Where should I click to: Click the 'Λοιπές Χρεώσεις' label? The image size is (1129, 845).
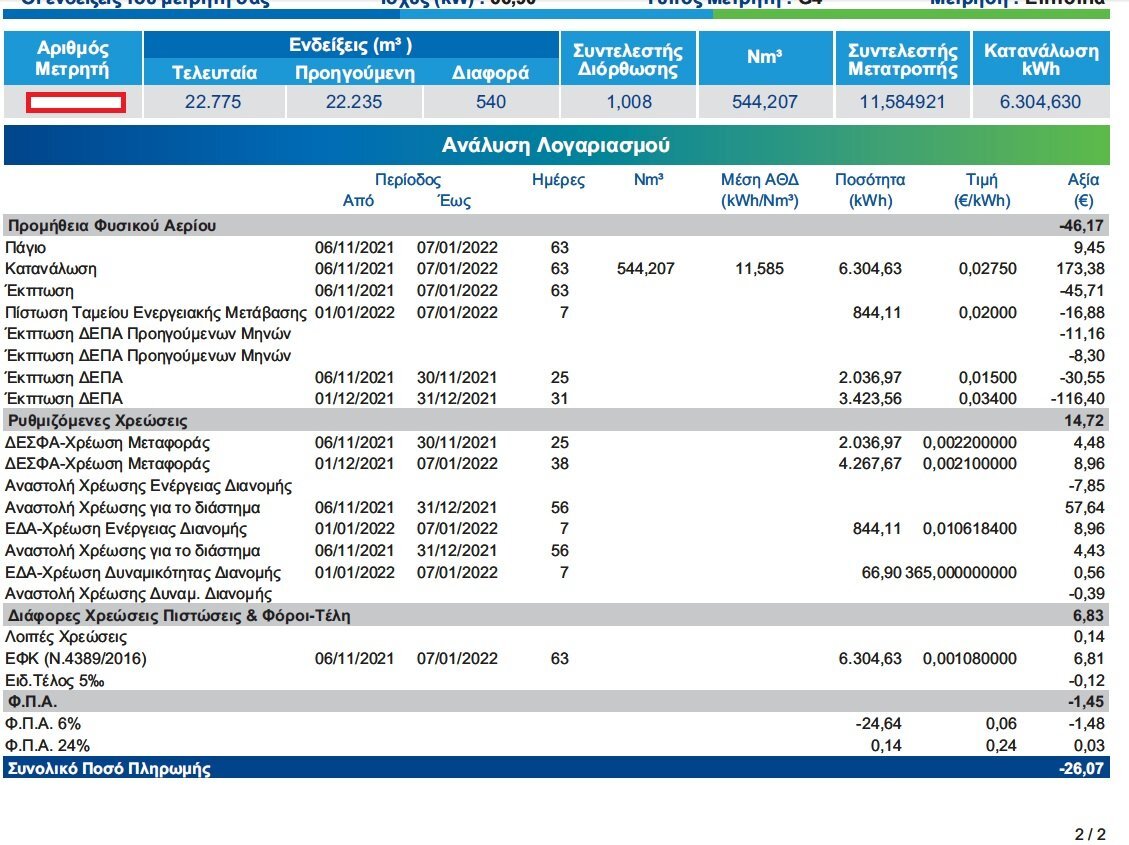(x=66, y=638)
